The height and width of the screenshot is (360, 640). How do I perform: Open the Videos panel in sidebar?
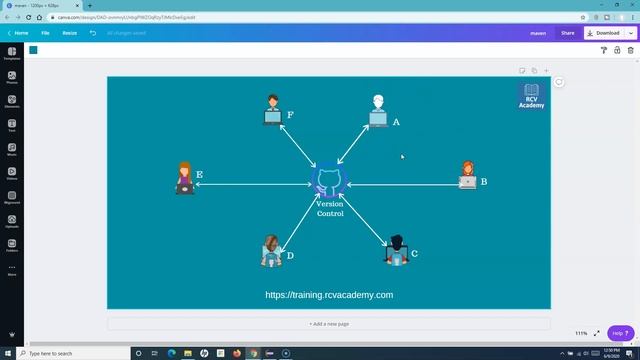point(12,174)
